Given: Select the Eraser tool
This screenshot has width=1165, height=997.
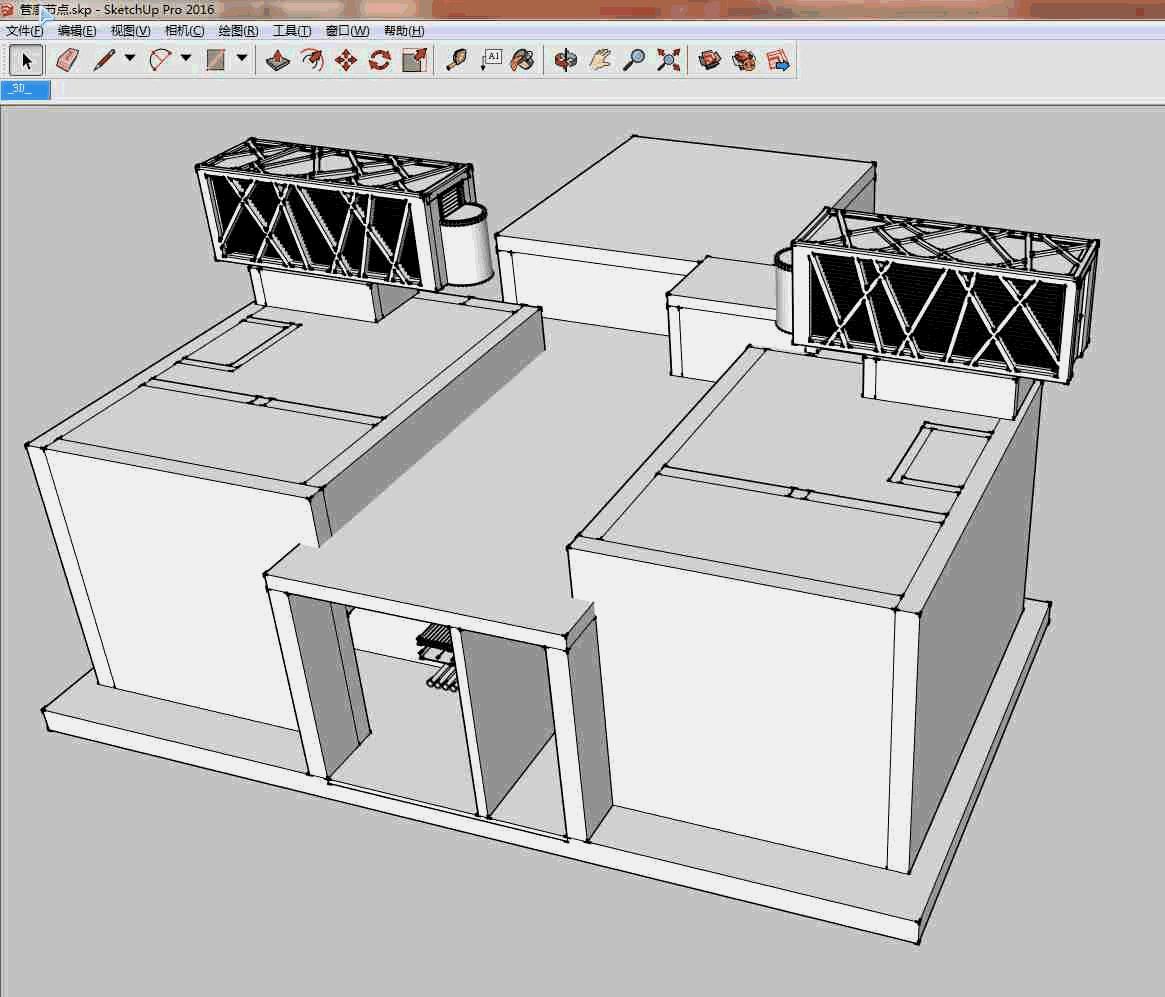Looking at the screenshot, I should pyautogui.click(x=66, y=60).
